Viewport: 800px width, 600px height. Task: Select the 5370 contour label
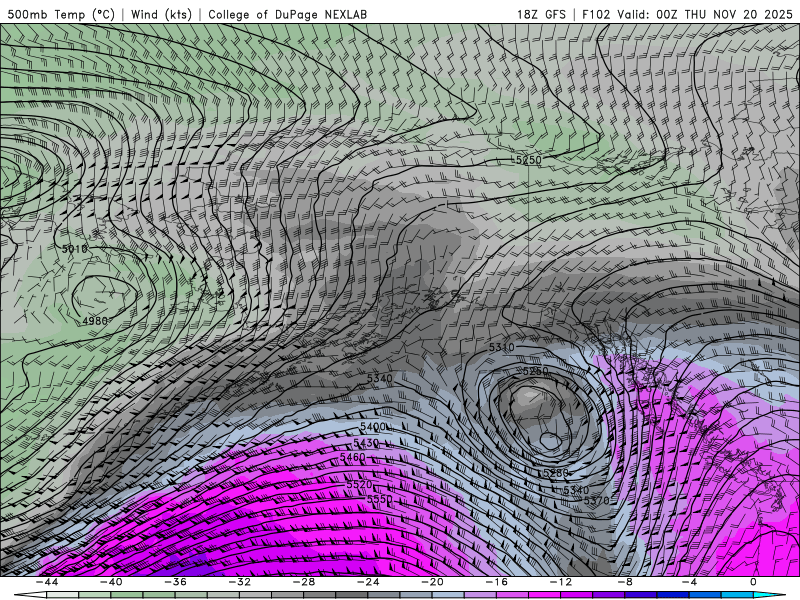click(596, 501)
